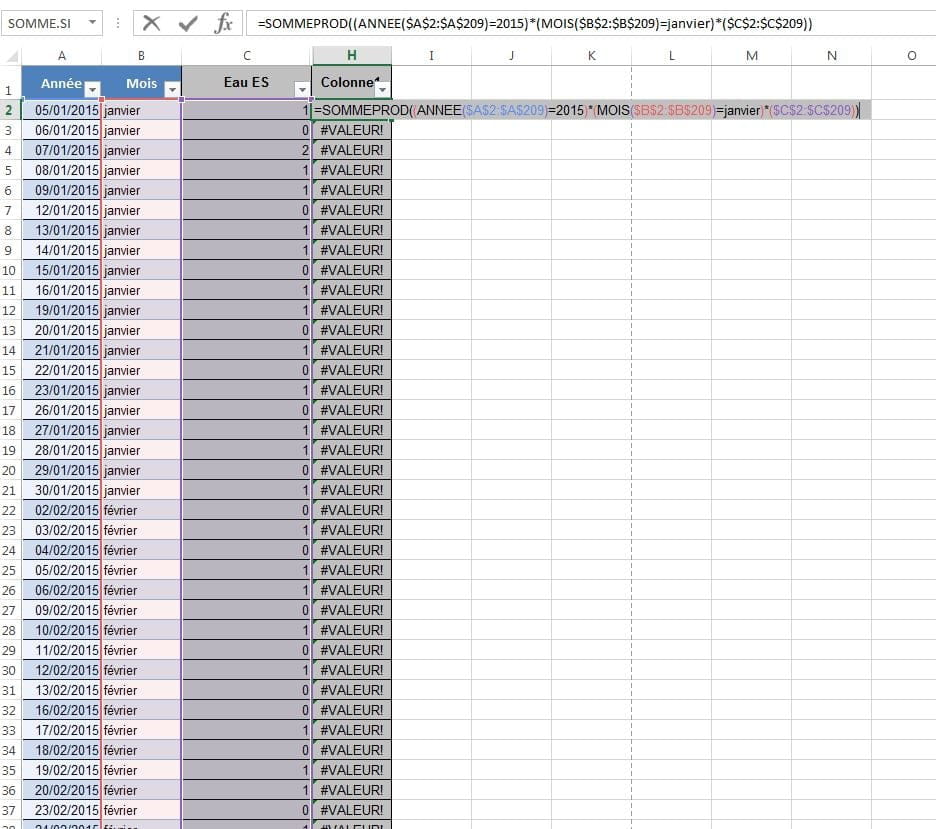Screen dimensions: 936x829
Task: Click the #VALEUR! error cell in row 10
Action: click(x=352, y=270)
